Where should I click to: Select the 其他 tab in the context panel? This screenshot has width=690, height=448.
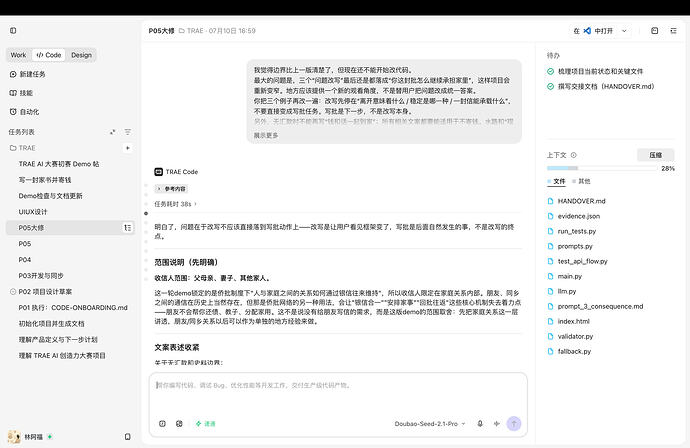[x=581, y=181]
